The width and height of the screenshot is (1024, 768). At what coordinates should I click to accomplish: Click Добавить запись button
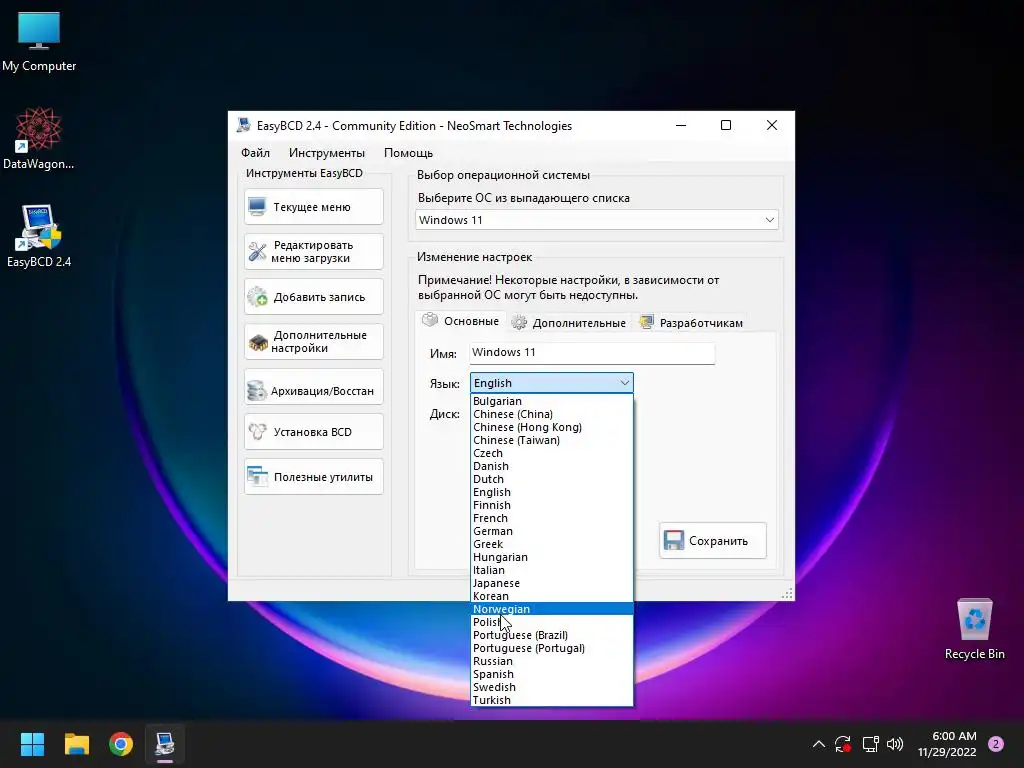point(314,297)
